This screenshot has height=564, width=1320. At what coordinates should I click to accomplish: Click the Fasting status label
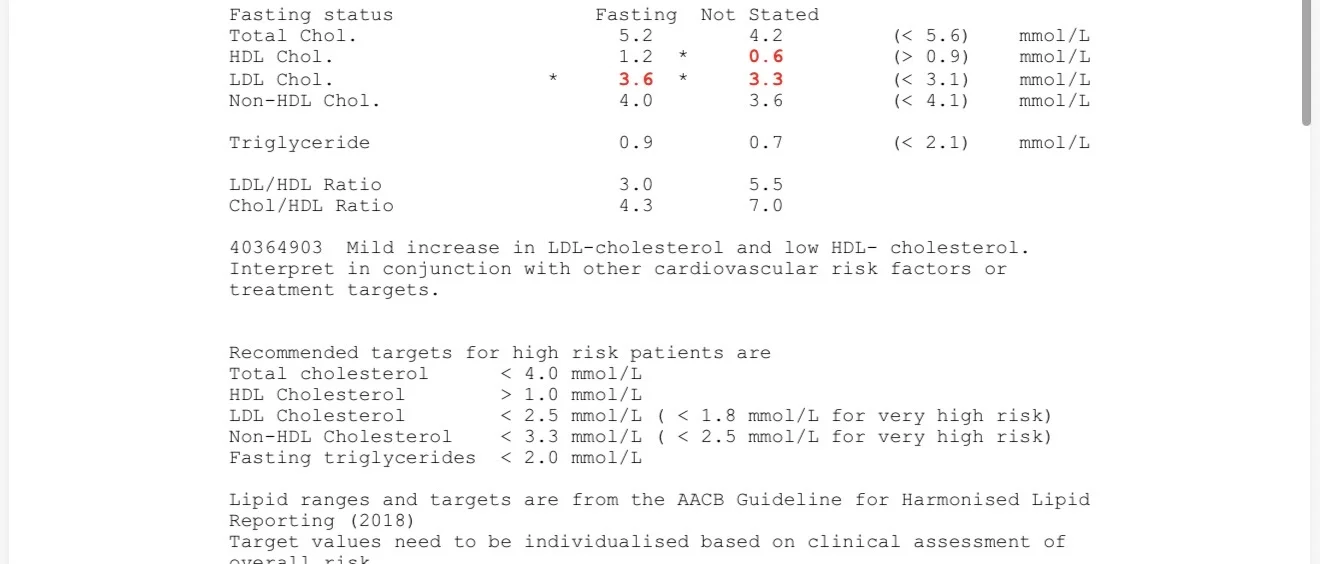(311, 15)
